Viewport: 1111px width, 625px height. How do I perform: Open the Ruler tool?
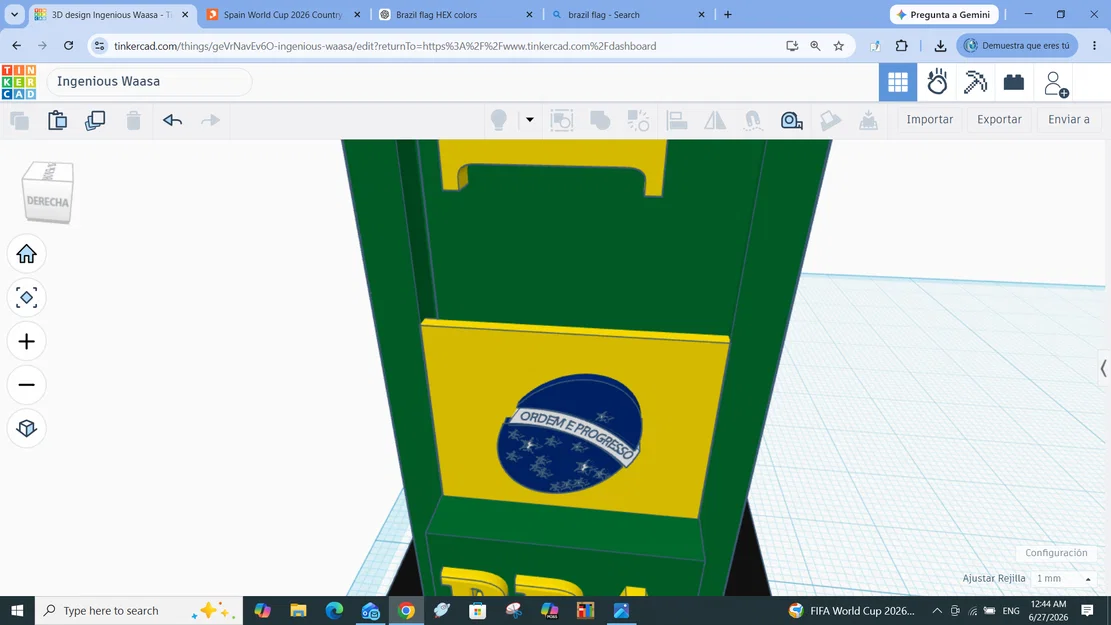pyautogui.click(x=791, y=120)
